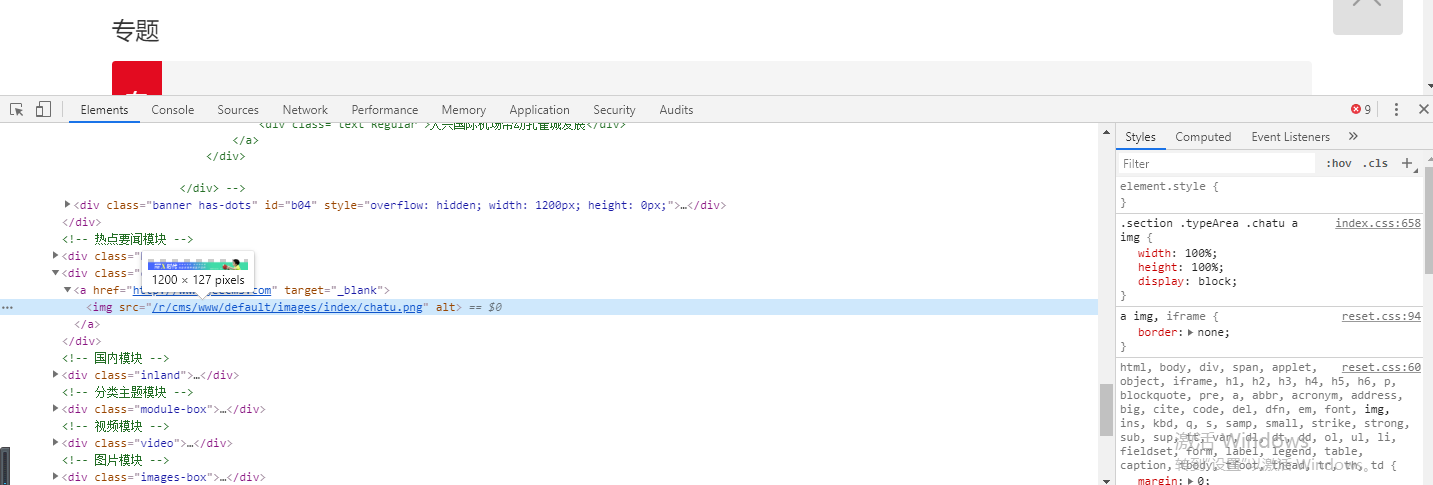This screenshot has height=485, width=1433.
Task: Switch to the Computed styles tab
Action: (x=1203, y=137)
